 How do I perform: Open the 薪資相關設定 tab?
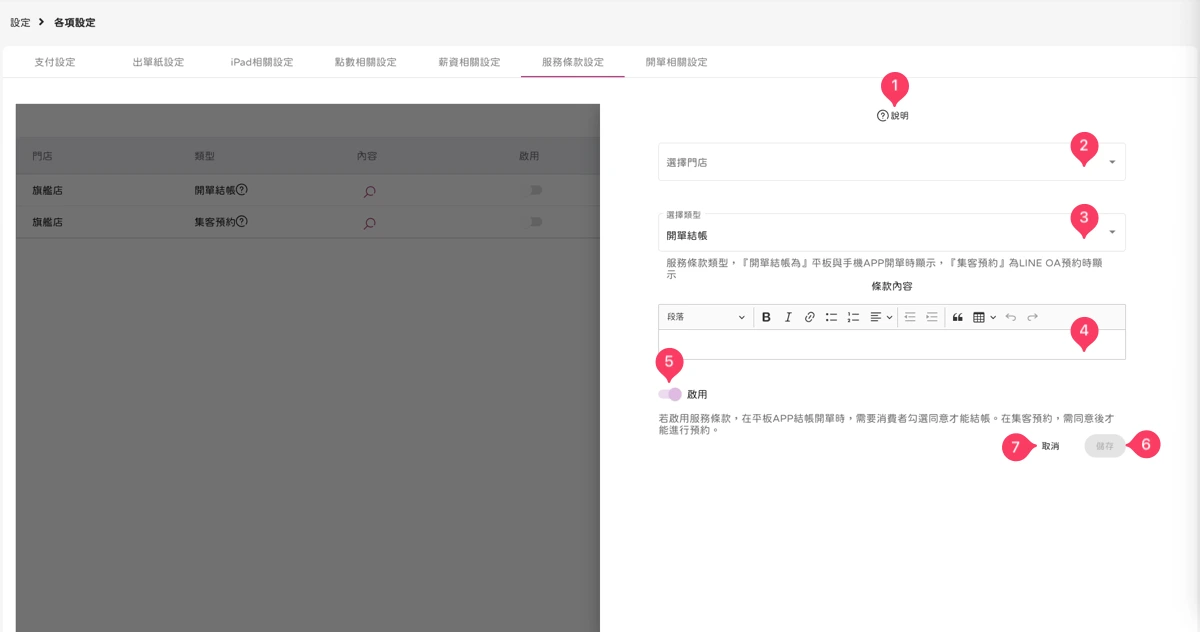point(469,62)
